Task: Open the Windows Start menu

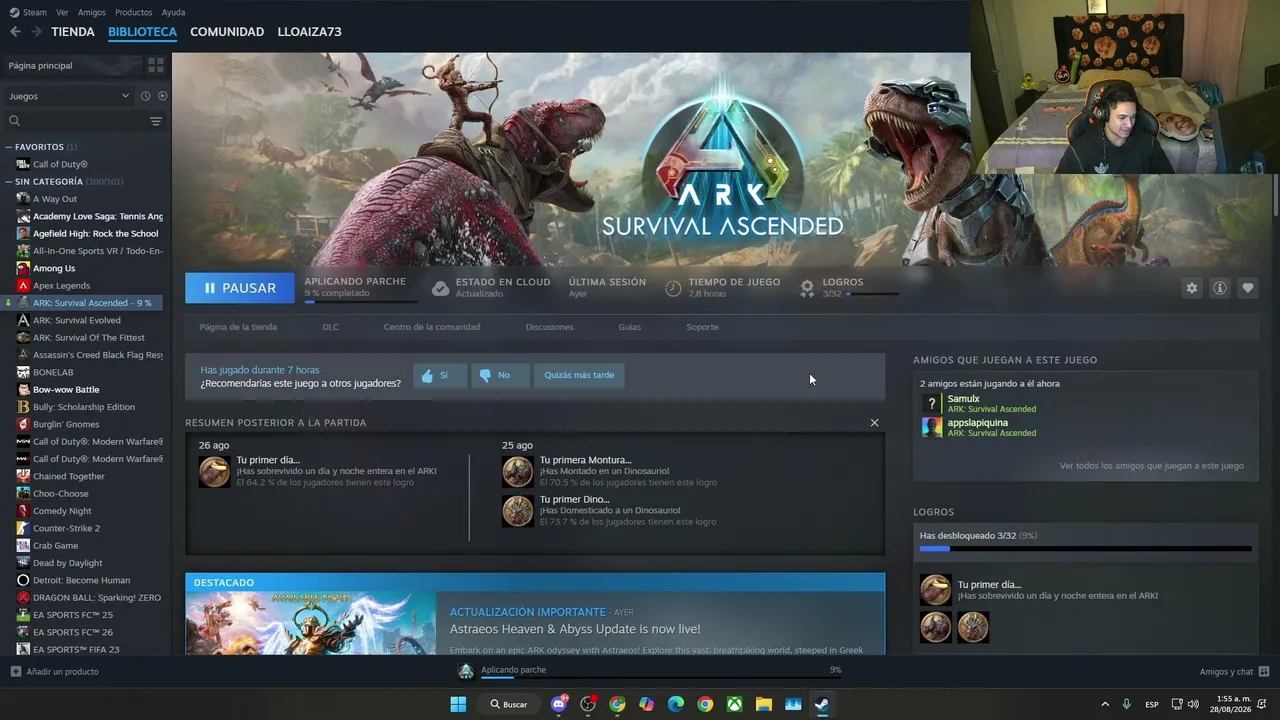Action: 458,704
